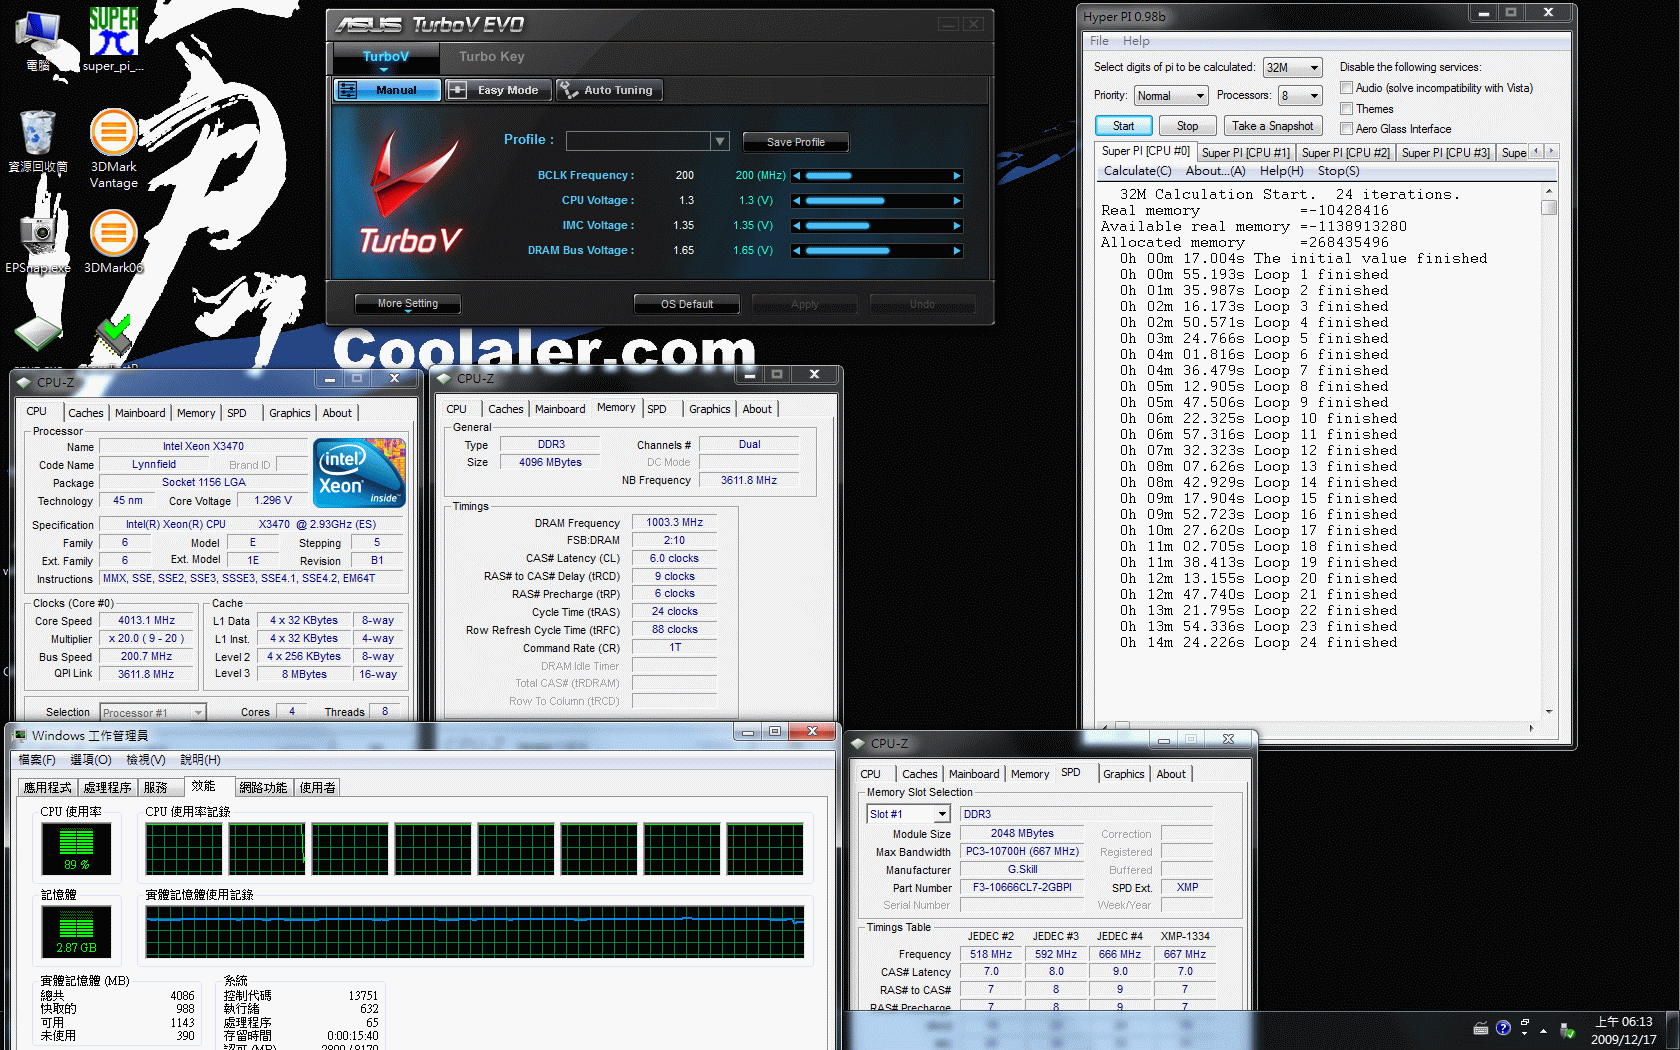Open Stop(S) menu in Super PI
Image resolution: width=1680 pixels, height=1050 pixels.
(1338, 171)
